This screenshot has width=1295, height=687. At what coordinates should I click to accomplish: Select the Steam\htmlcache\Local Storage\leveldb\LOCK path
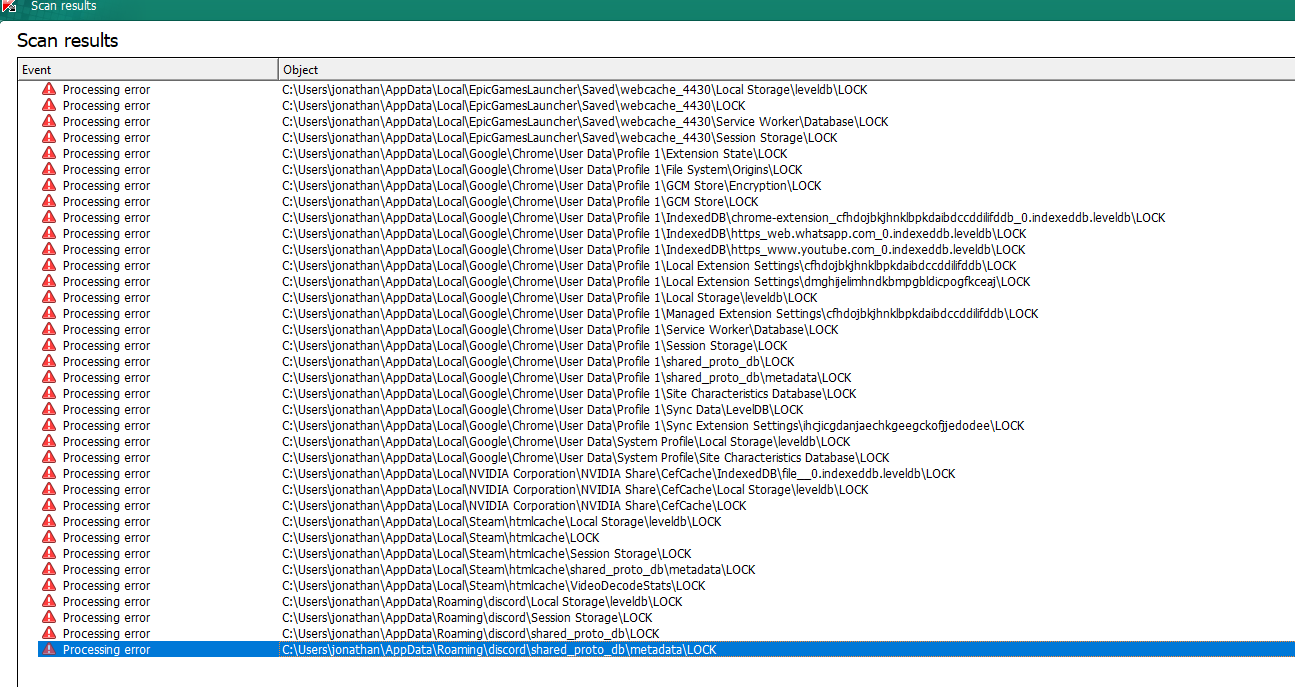coord(501,521)
